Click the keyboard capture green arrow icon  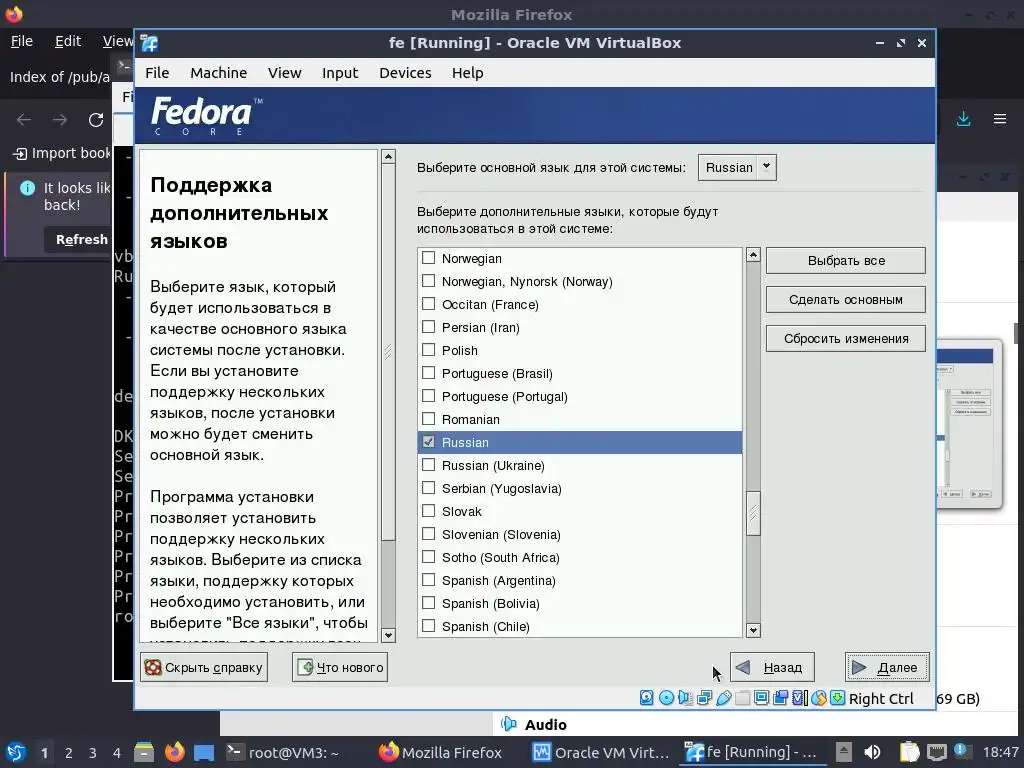[837, 697]
